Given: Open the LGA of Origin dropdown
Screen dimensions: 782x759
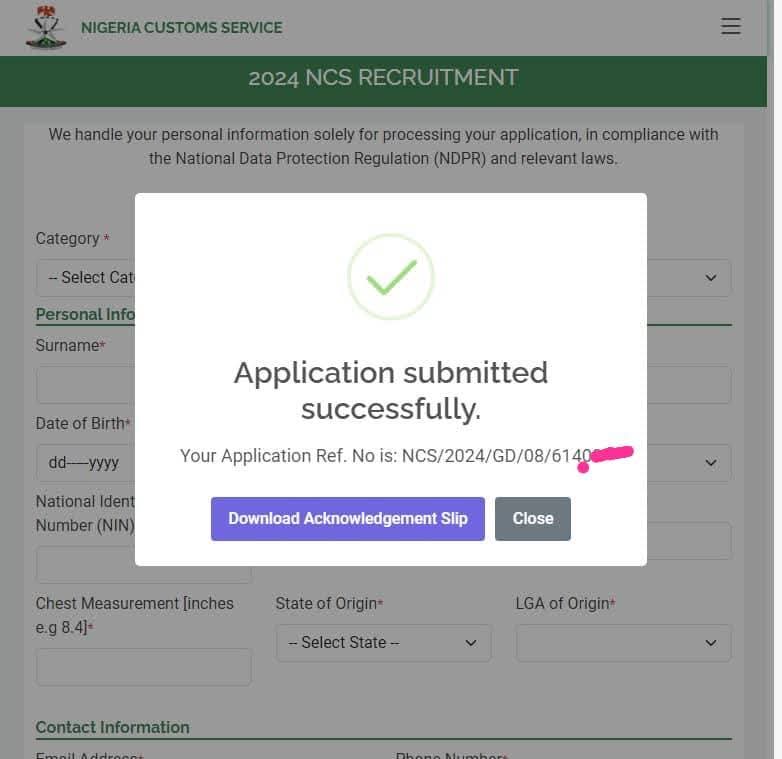Looking at the screenshot, I should click(x=623, y=643).
